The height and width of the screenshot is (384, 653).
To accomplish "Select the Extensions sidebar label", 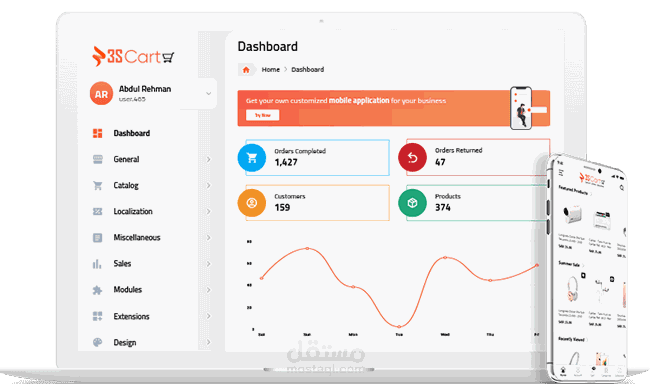I will coord(131,317).
